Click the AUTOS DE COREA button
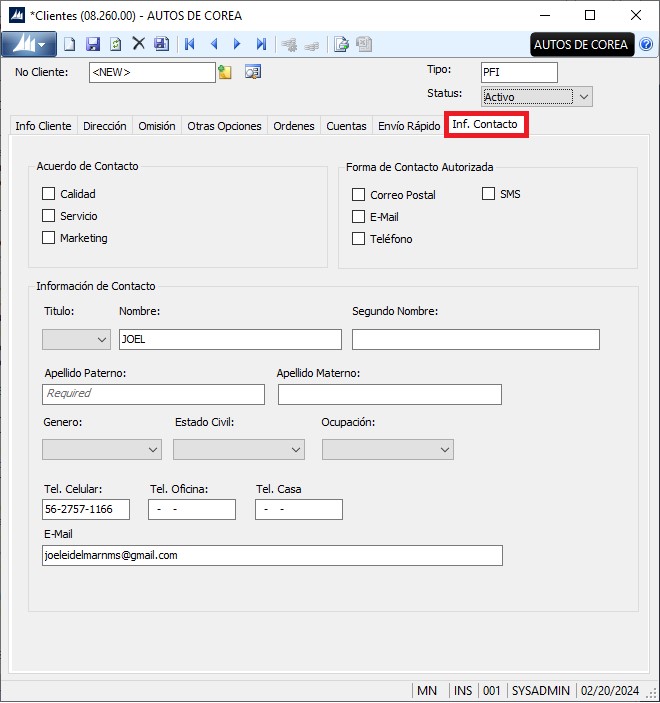This screenshot has height=703, width=660. (x=581, y=44)
